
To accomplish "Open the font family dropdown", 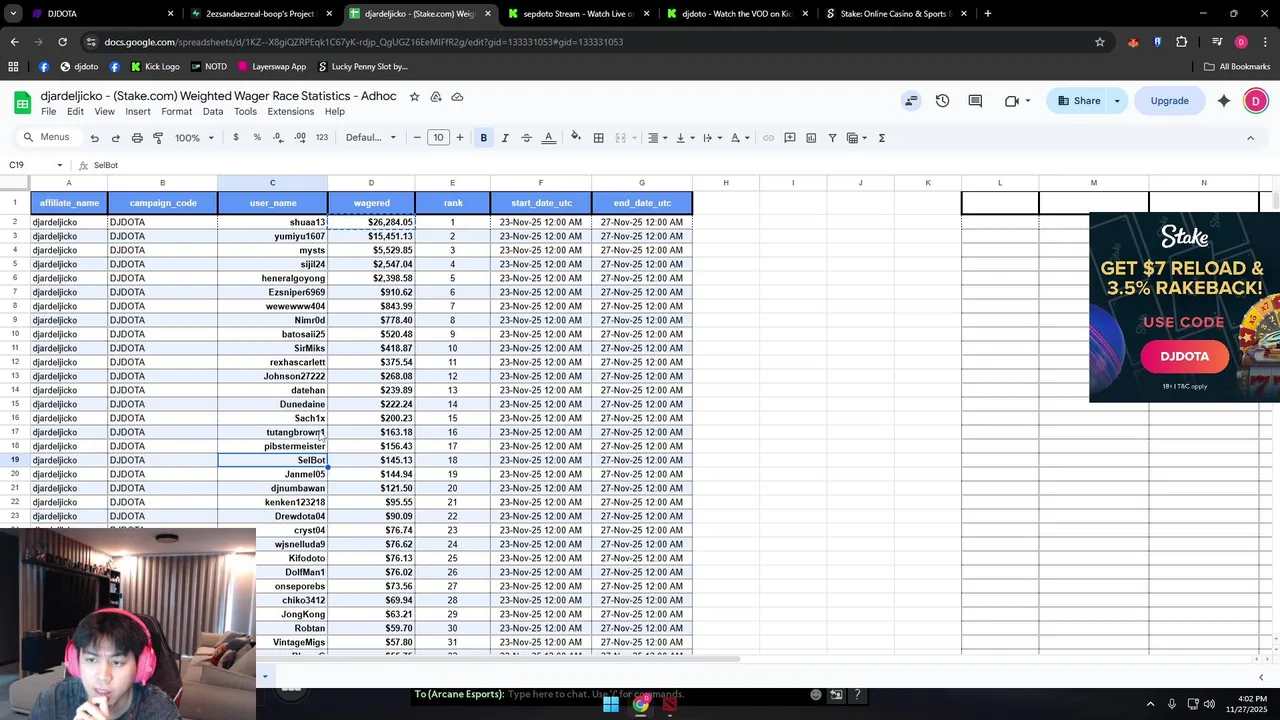I will 371,138.
